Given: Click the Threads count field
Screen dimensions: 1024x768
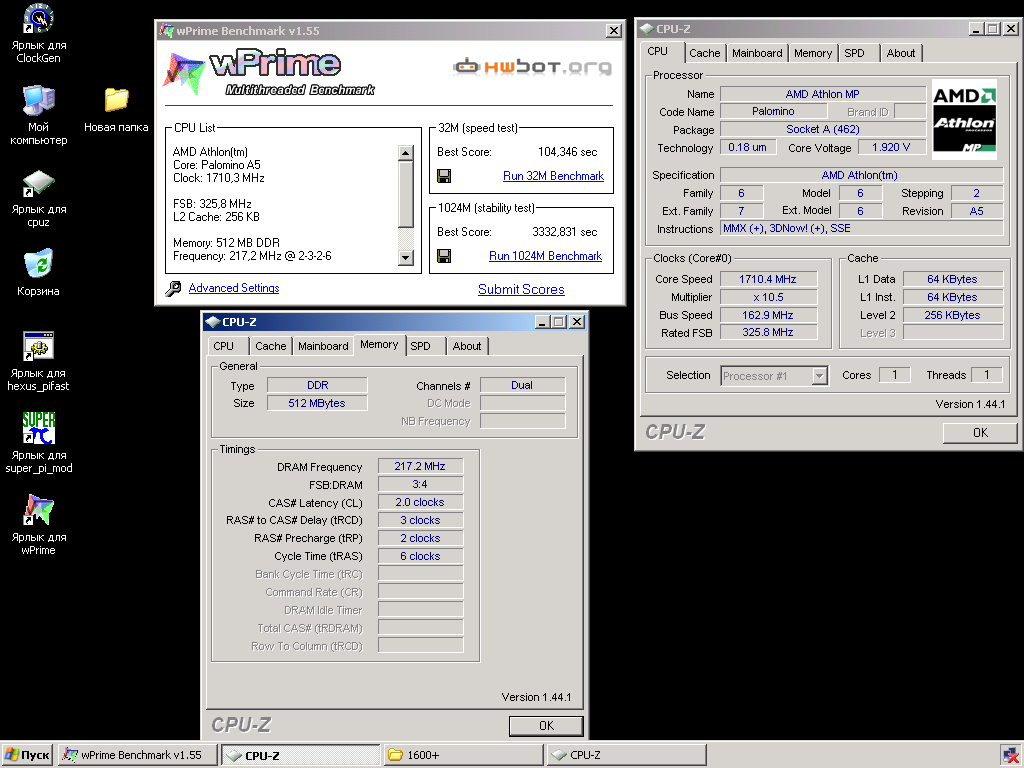Looking at the screenshot, I should pyautogui.click(x=987, y=375).
